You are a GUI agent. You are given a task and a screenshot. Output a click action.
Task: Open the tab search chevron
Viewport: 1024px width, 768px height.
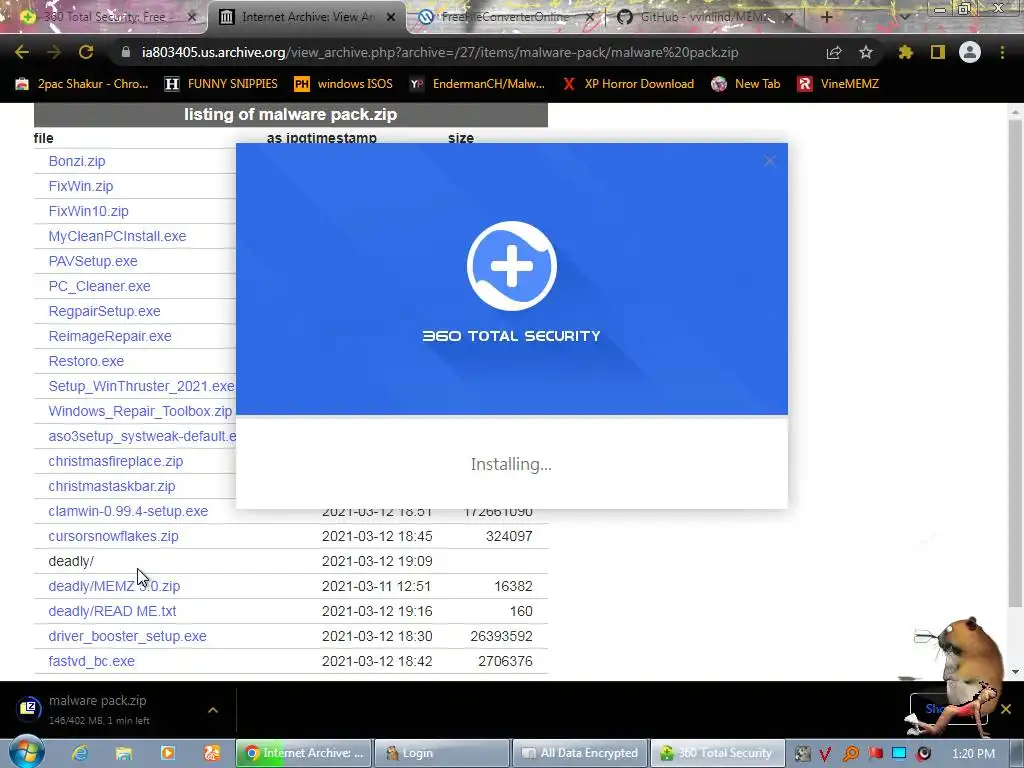tap(905, 17)
